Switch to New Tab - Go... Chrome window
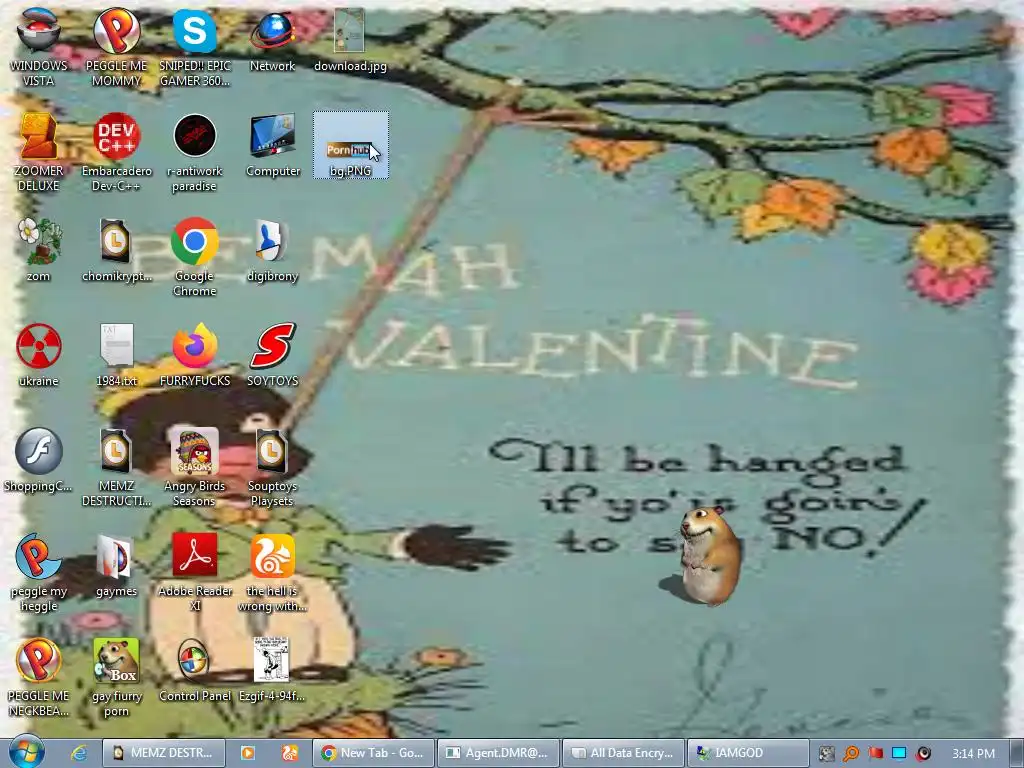The height and width of the screenshot is (768, 1024). click(373, 753)
